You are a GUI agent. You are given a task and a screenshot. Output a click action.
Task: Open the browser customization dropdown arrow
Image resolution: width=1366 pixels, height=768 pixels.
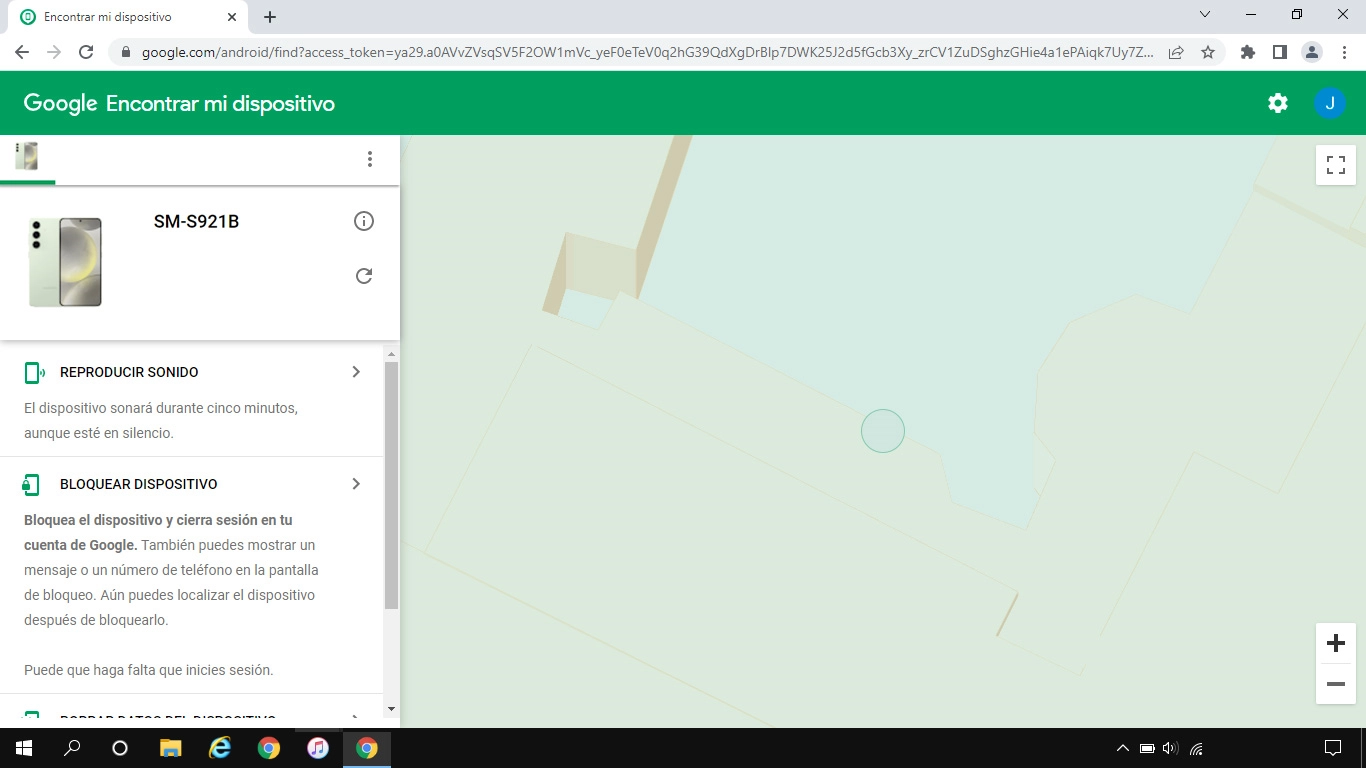coord(1204,13)
